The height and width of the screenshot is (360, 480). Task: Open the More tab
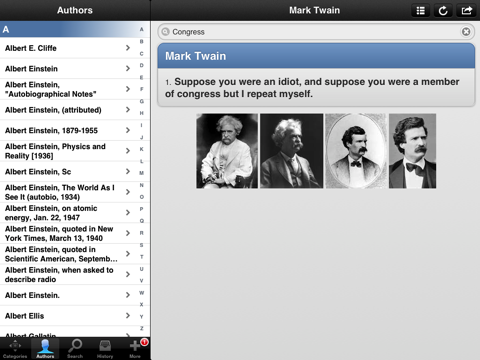pos(135,349)
